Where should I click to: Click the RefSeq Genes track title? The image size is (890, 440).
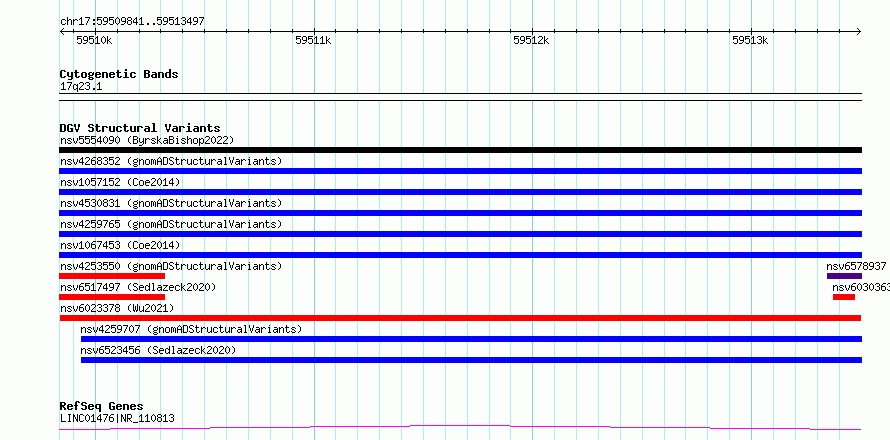tap(102, 406)
